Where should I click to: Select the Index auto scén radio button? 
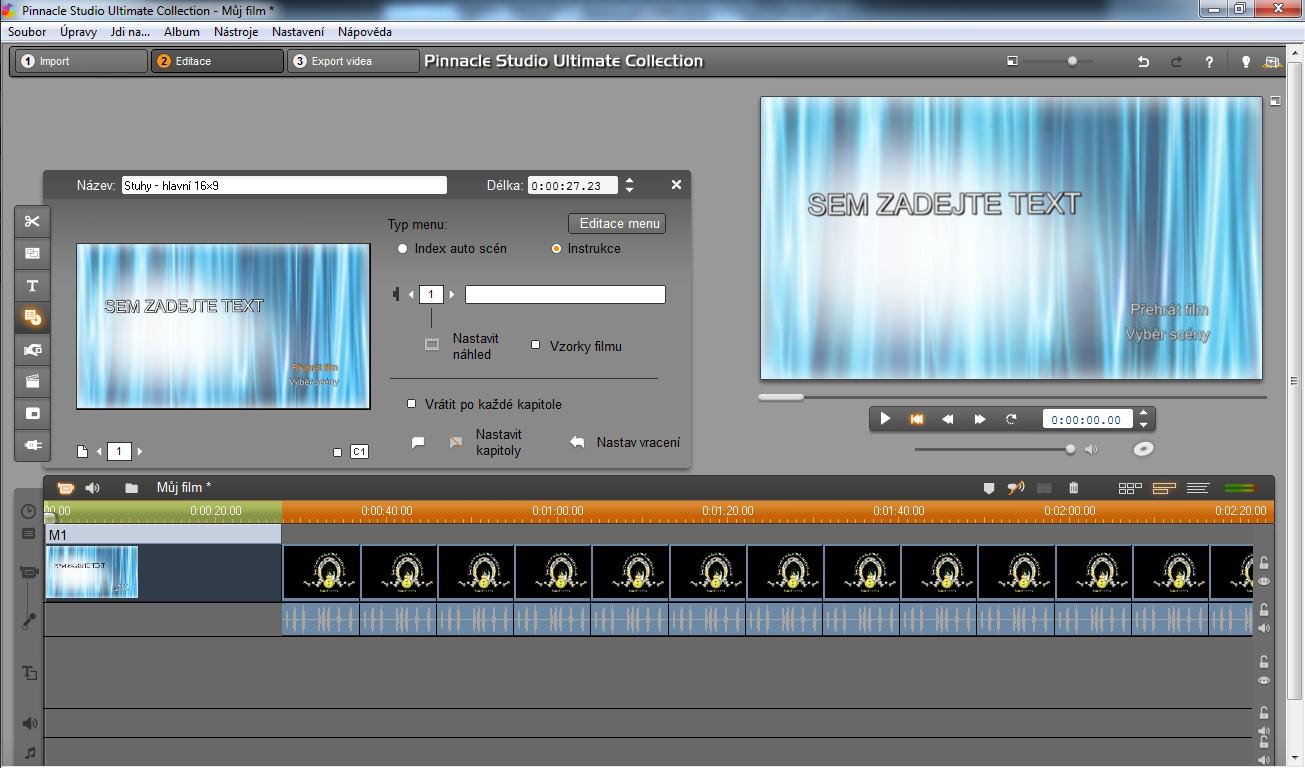(403, 249)
